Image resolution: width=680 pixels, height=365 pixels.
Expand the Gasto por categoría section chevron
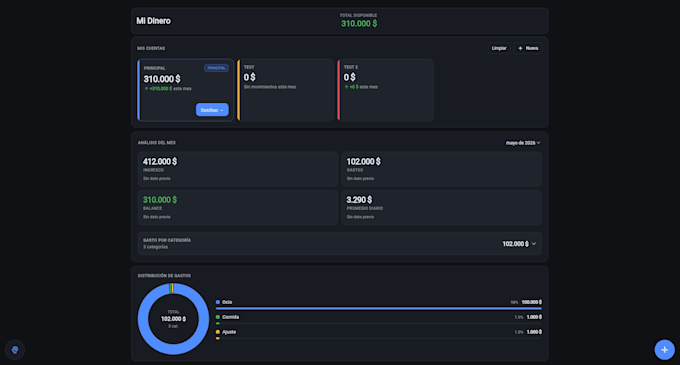click(x=534, y=244)
